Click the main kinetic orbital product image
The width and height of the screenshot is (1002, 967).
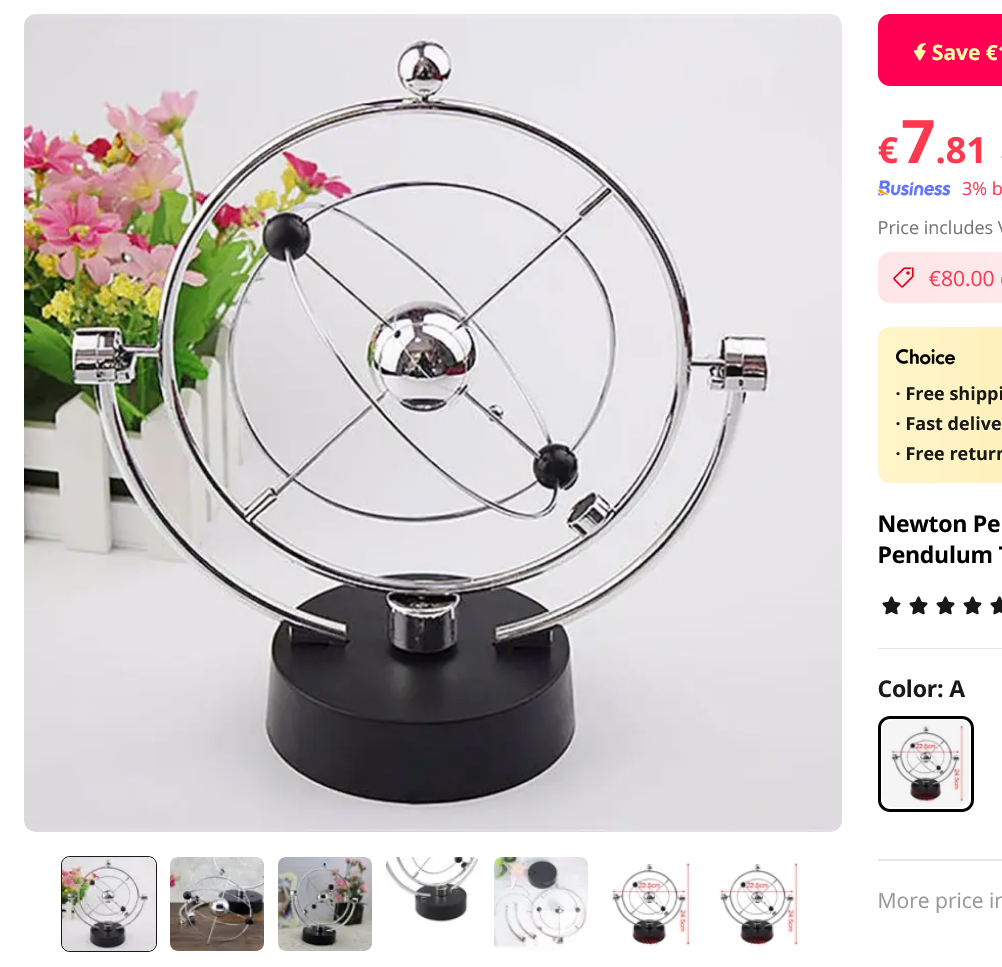(433, 422)
